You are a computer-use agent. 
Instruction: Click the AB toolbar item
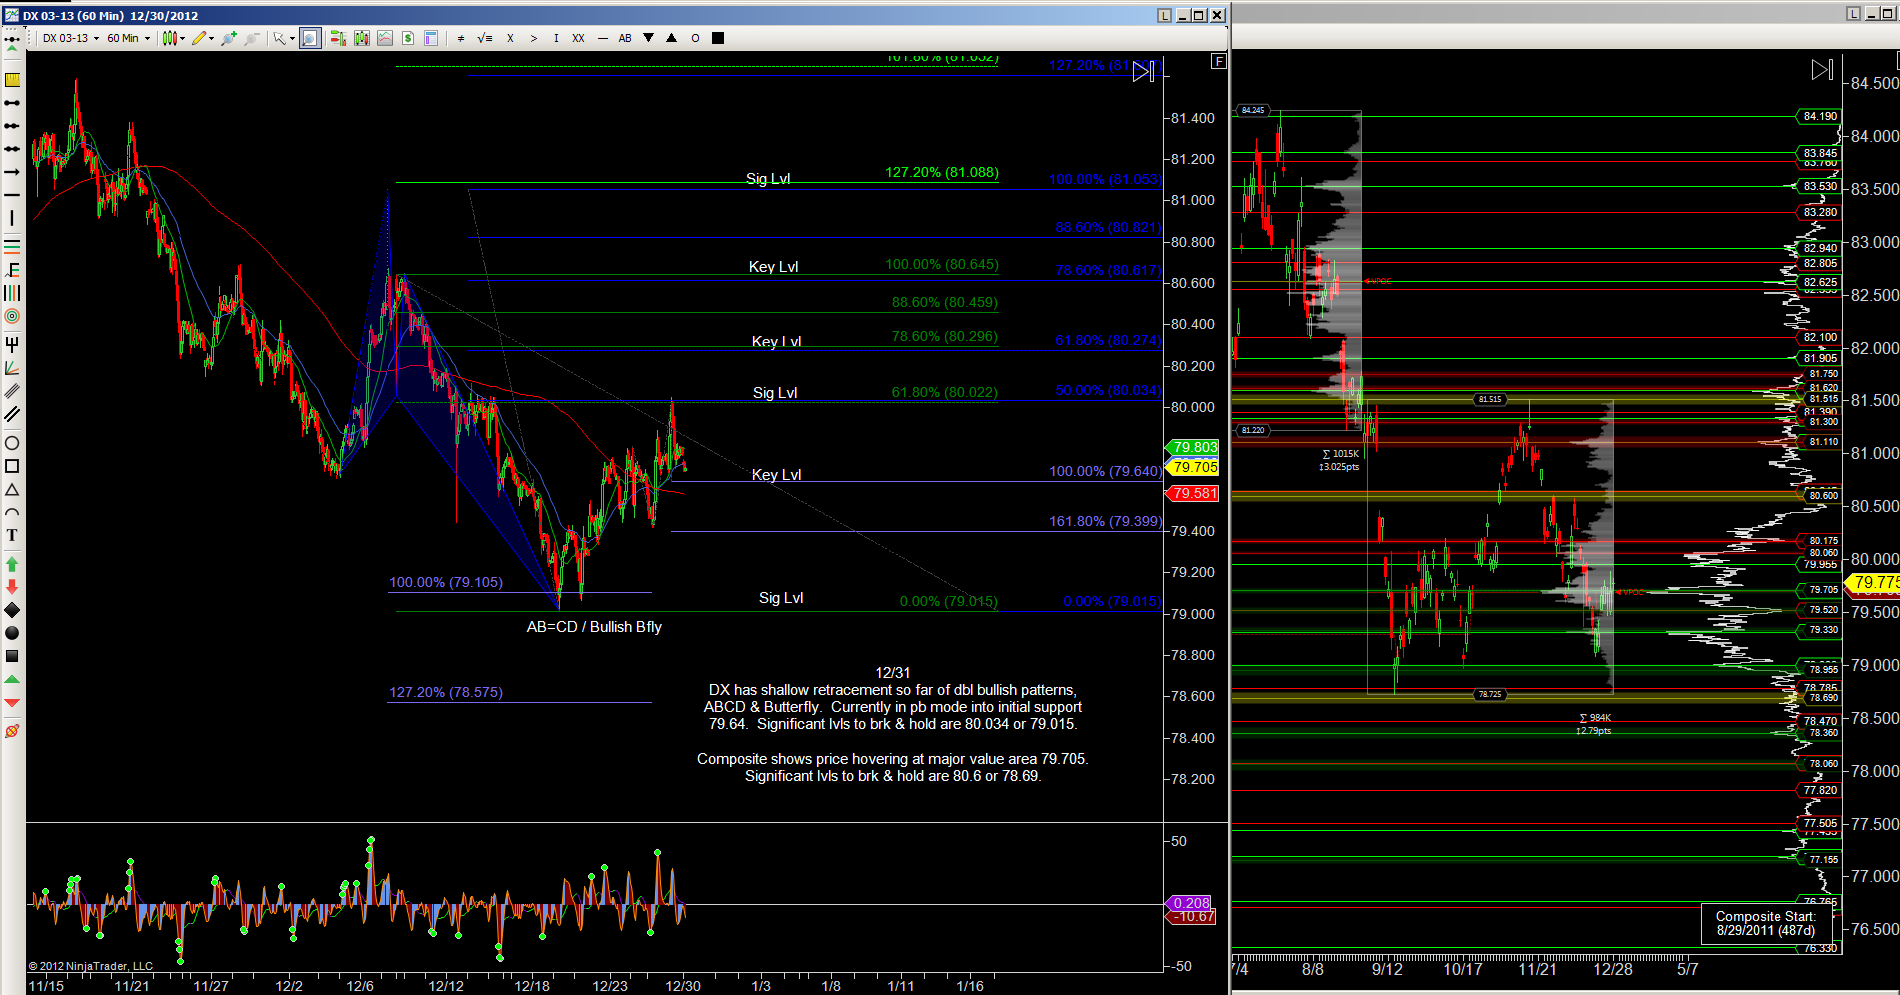click(625, 38)
